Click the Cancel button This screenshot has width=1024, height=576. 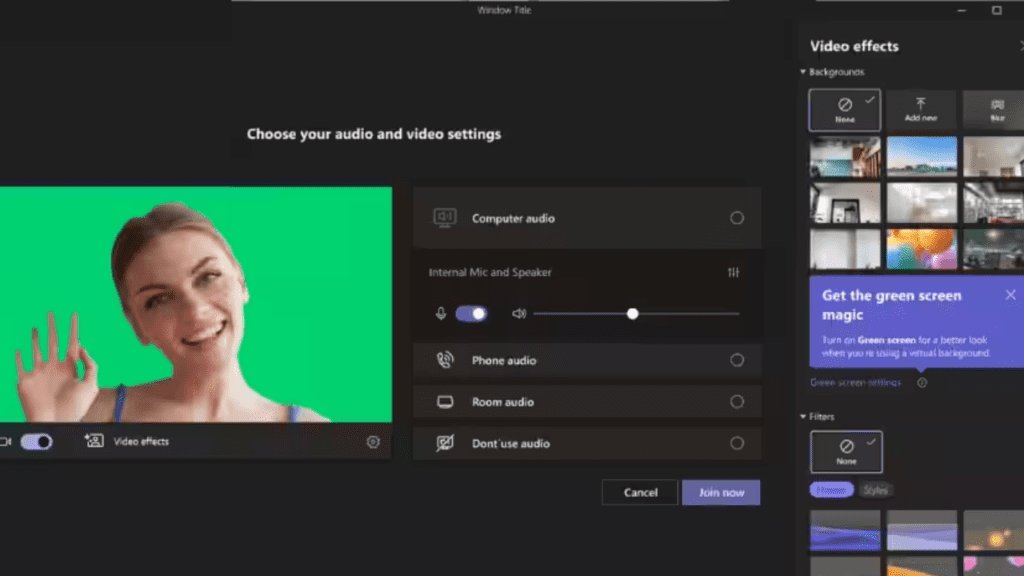point(640,492)
